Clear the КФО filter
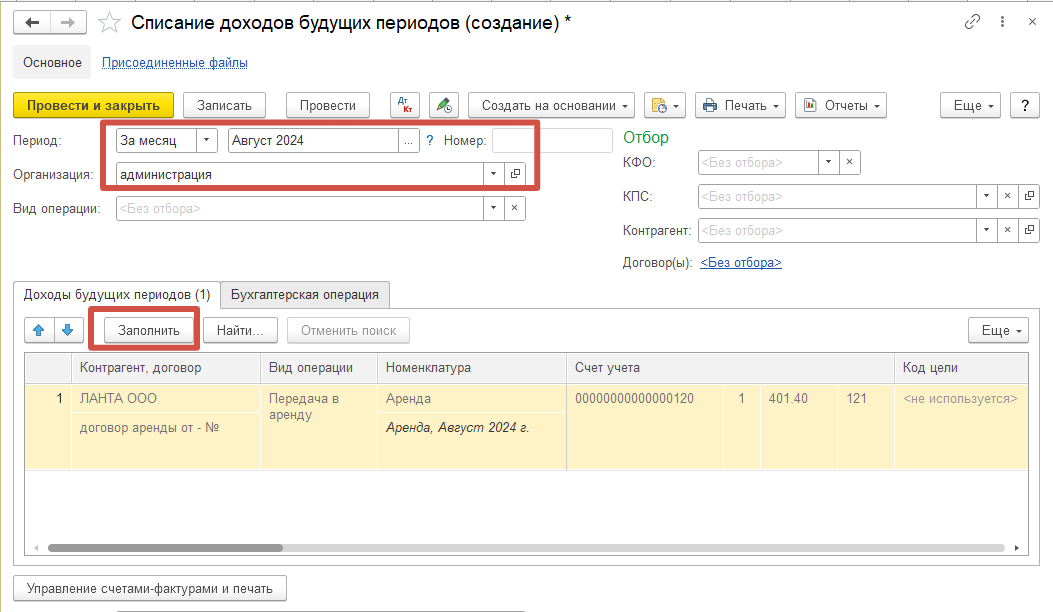This screenshot has width=1053, height=612. (x=850, y=162)
